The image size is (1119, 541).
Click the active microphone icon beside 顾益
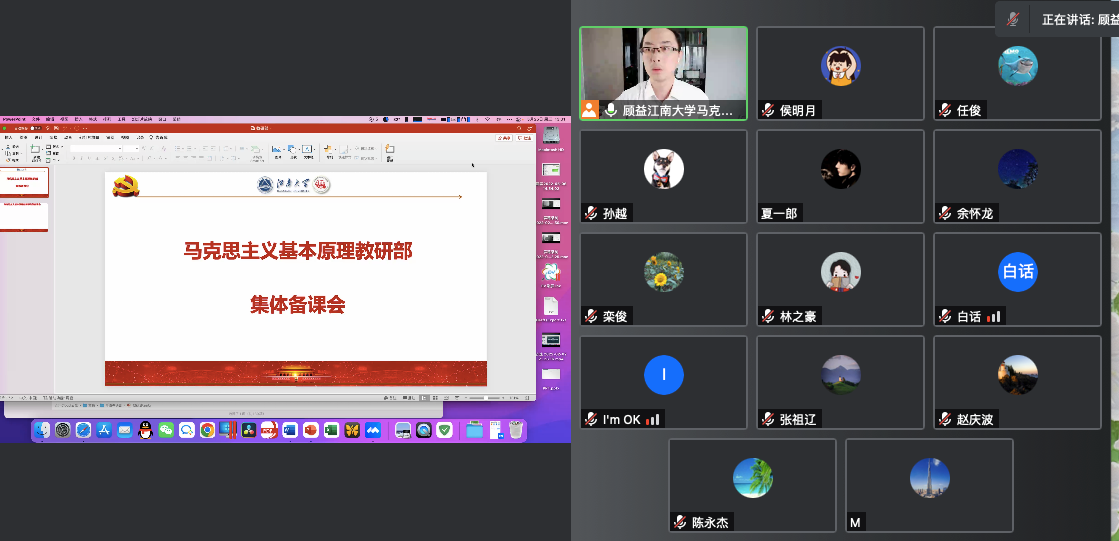(x=610, y=110)
